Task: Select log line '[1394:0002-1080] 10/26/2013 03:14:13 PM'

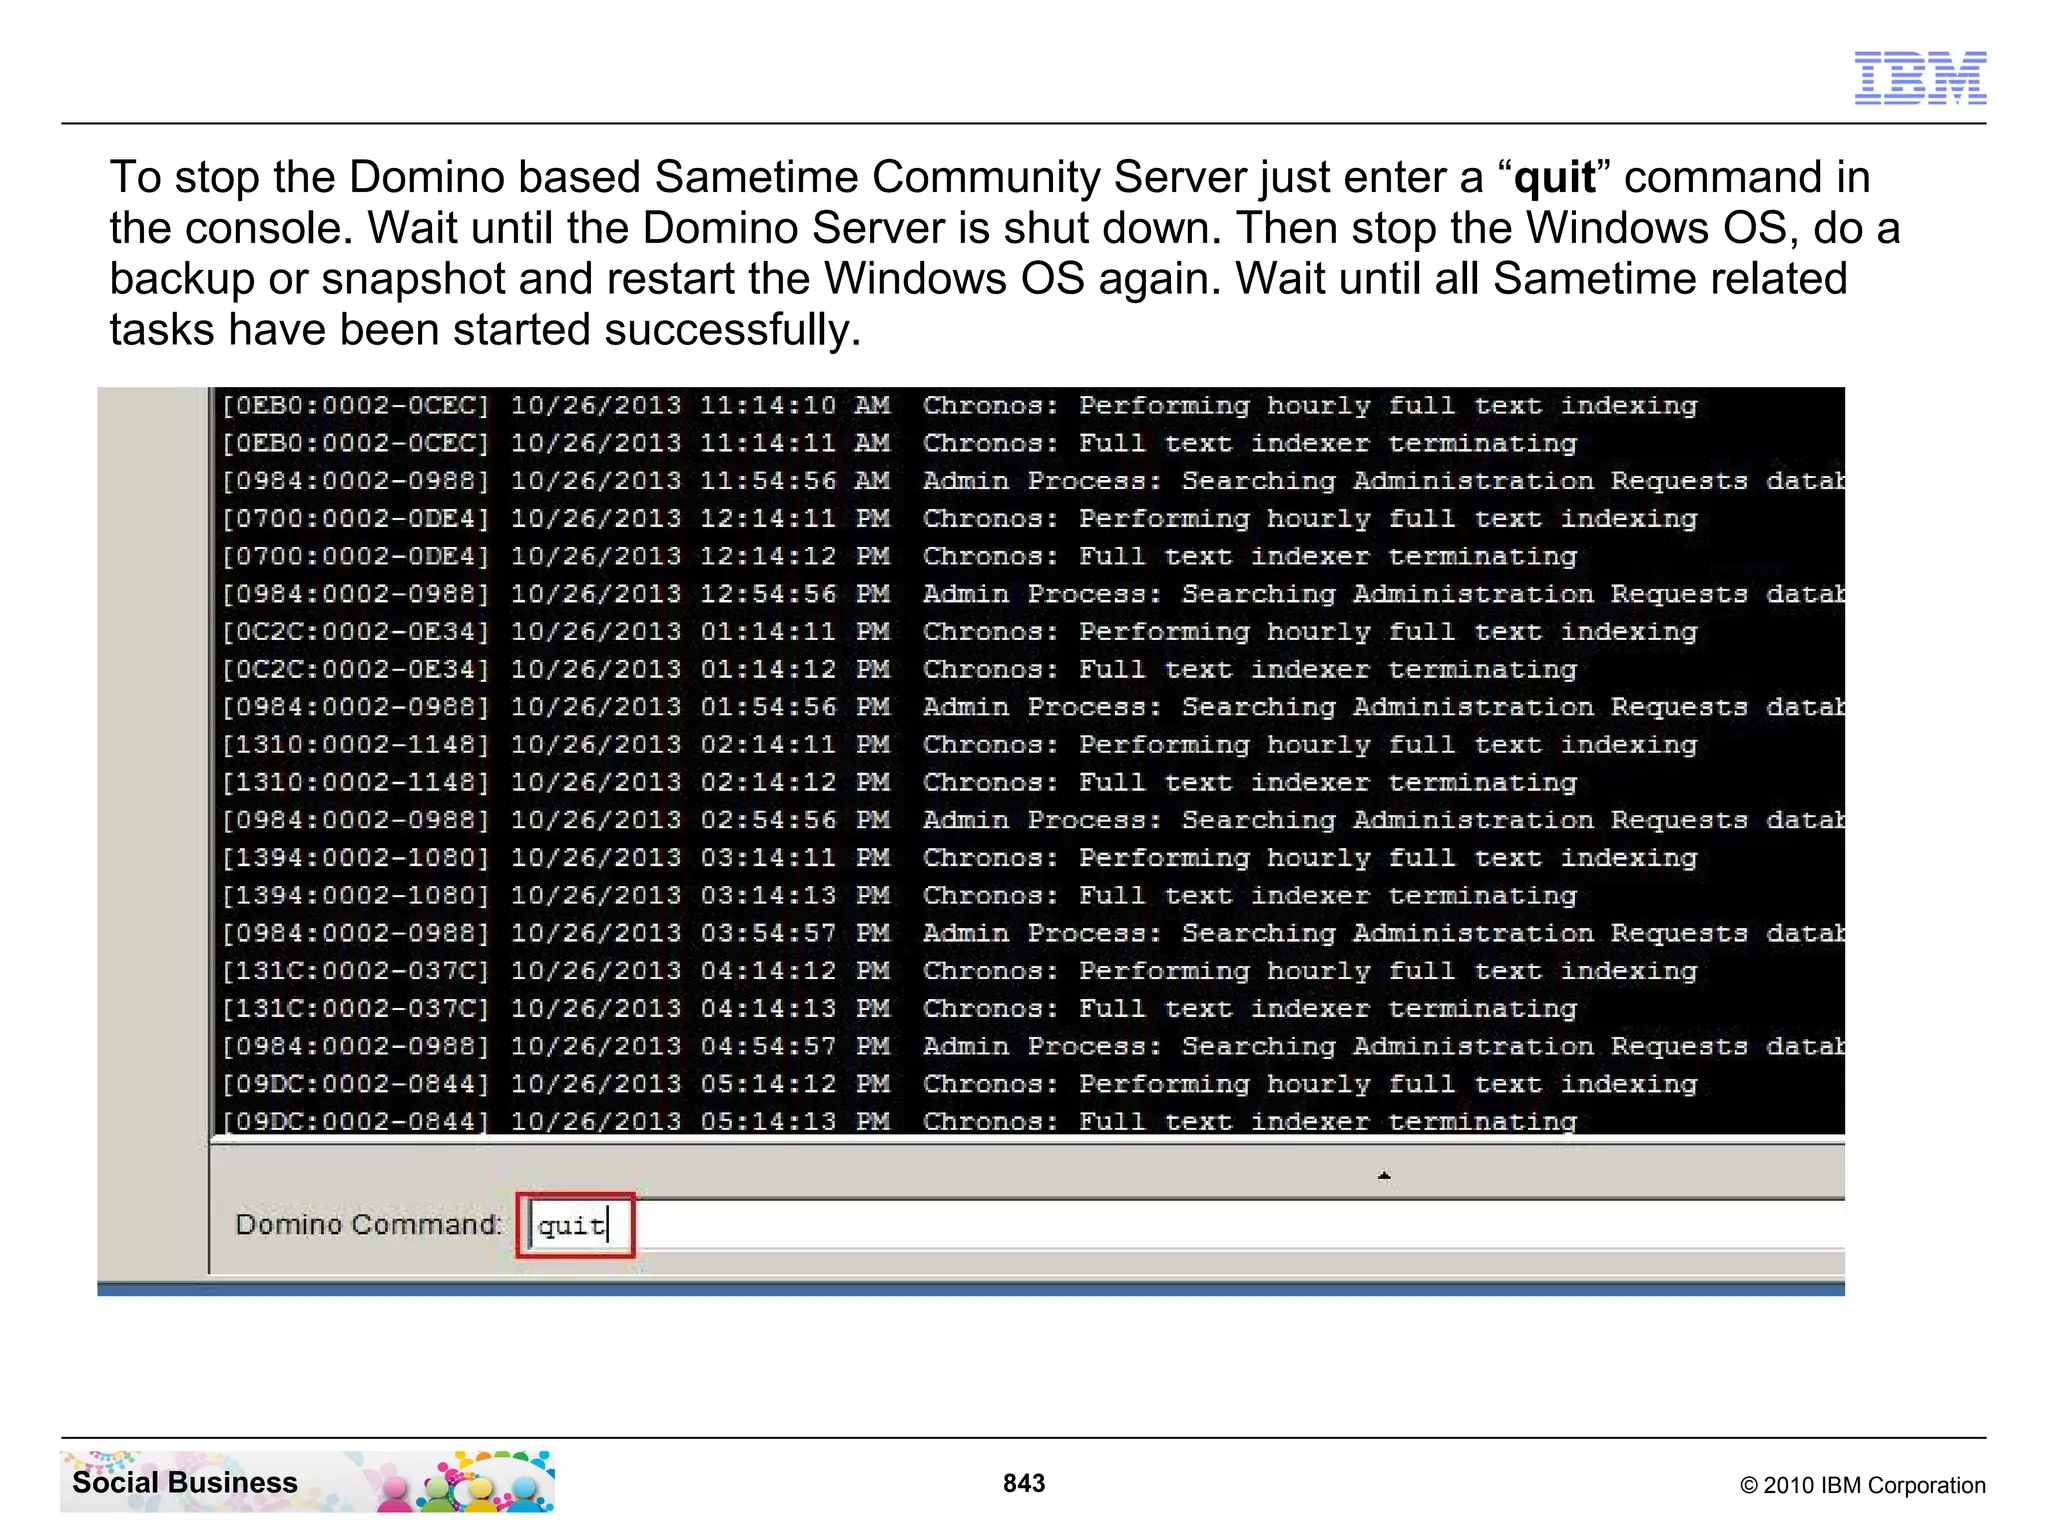Action: click(x=899, y=895)
